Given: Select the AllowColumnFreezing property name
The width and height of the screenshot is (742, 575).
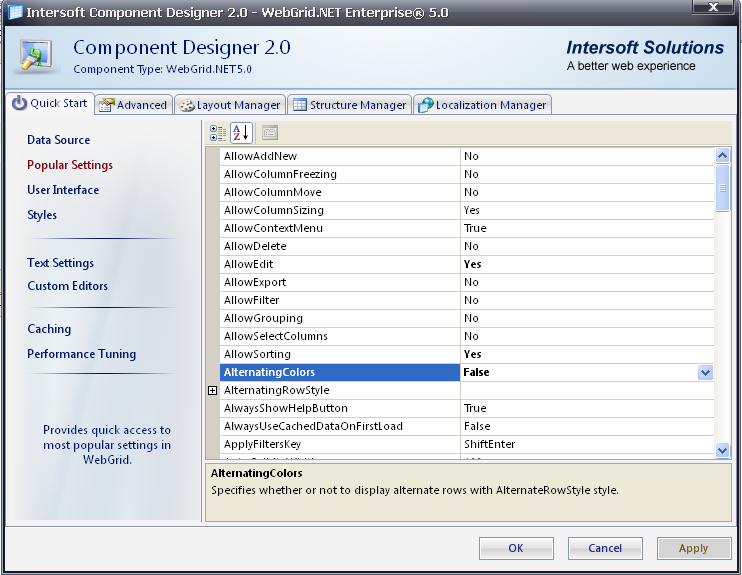Looking at the screenshot, I should [280, 174].
